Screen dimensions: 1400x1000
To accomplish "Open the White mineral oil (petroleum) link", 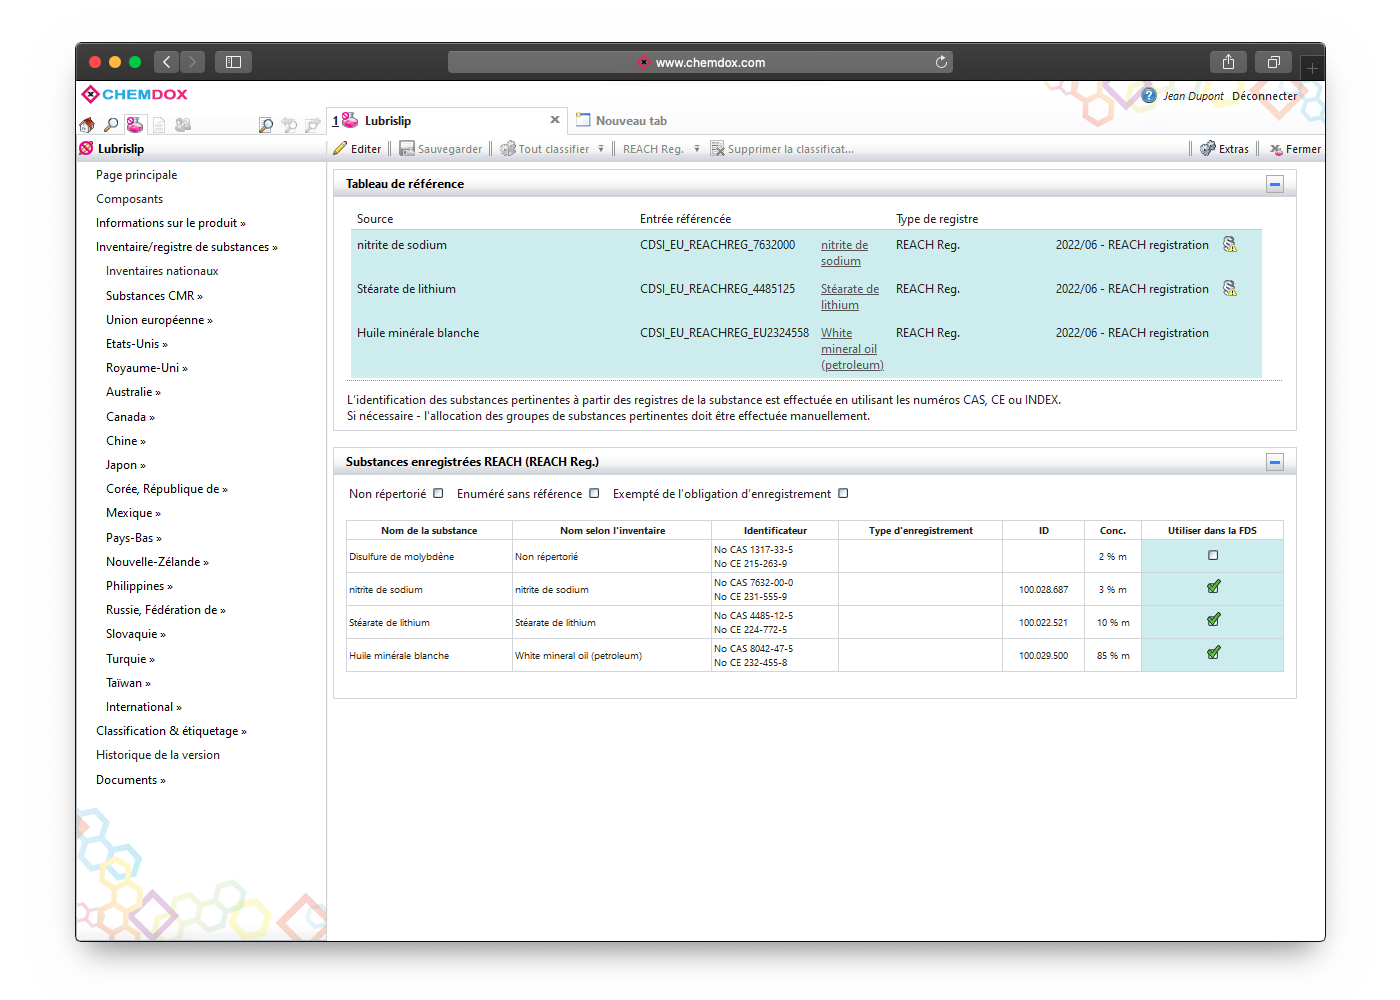I will pos(852,349).
